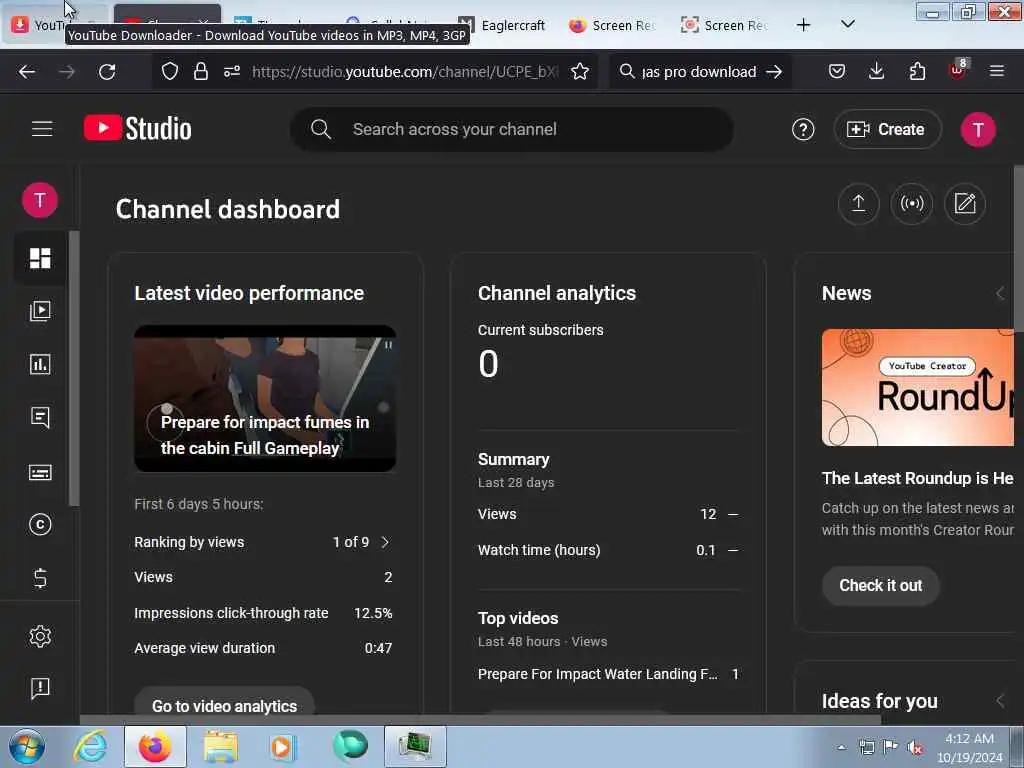The height and width of the screenshot is (768, 1024).
Task: Open Prepare For Impact Water Landing top video
Action: [598, 674]
